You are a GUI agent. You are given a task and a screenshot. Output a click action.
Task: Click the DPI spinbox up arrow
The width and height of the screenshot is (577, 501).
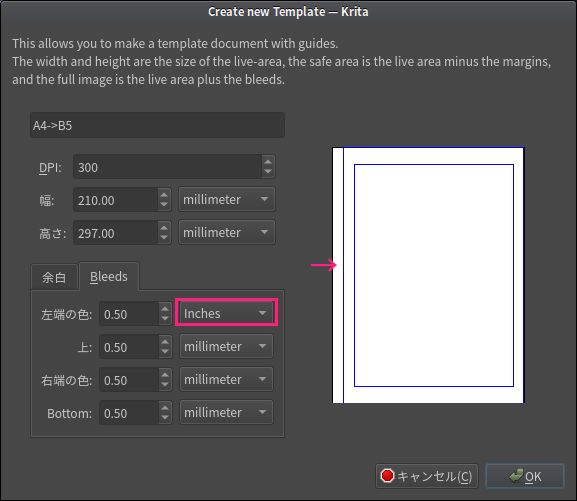pos(268,162)
